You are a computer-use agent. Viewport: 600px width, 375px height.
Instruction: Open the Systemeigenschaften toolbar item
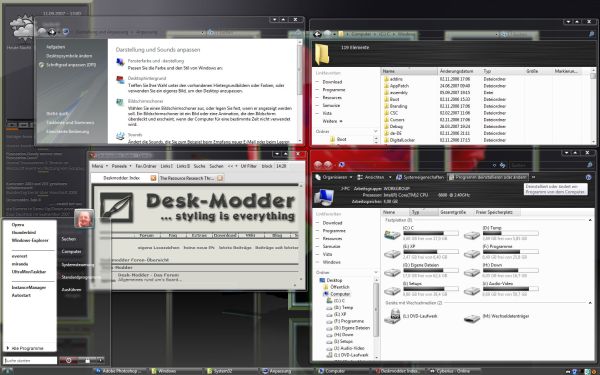click(420, 177)
